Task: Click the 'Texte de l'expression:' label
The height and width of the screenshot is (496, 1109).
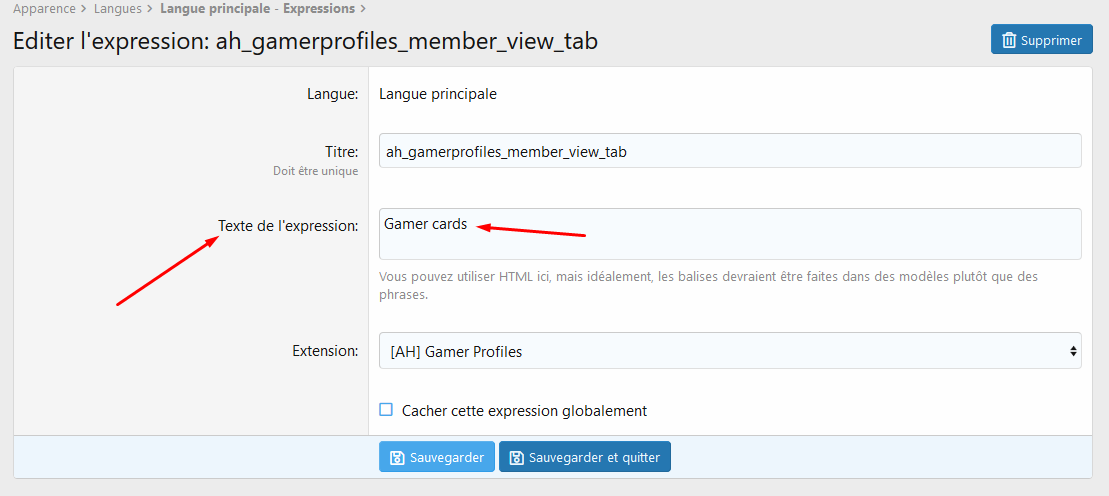Action: [288, 226]
